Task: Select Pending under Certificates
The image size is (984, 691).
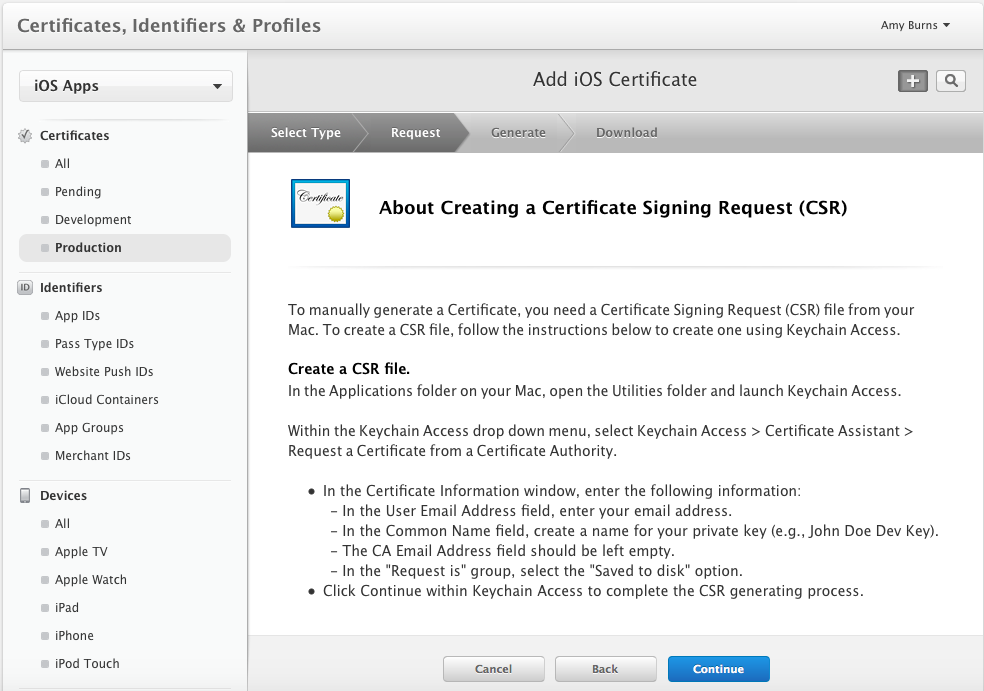Action: click(80, 191)
